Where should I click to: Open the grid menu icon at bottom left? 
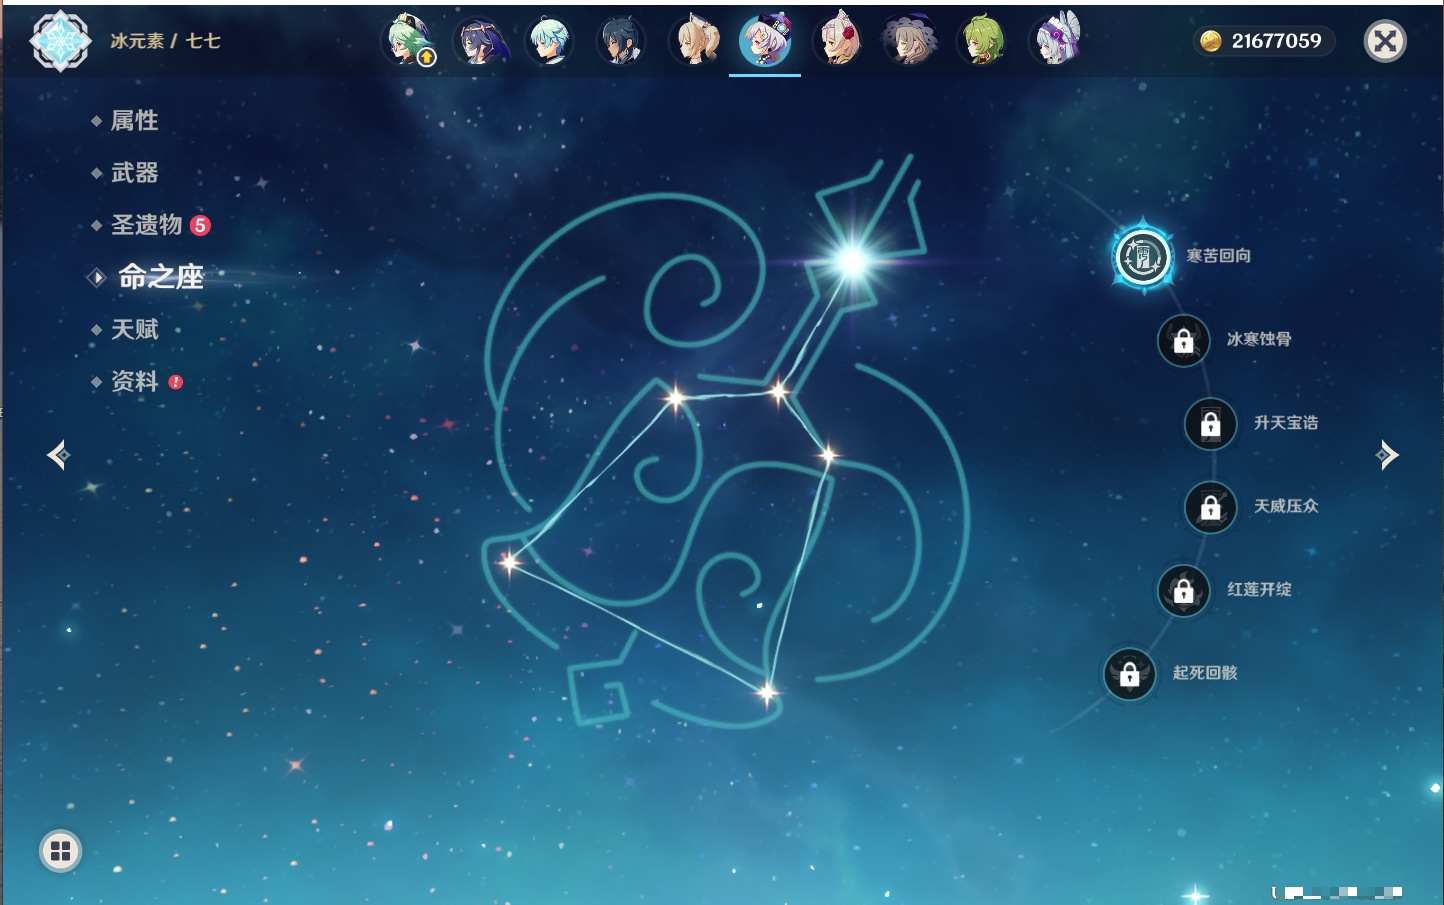(x=60, y=851)
